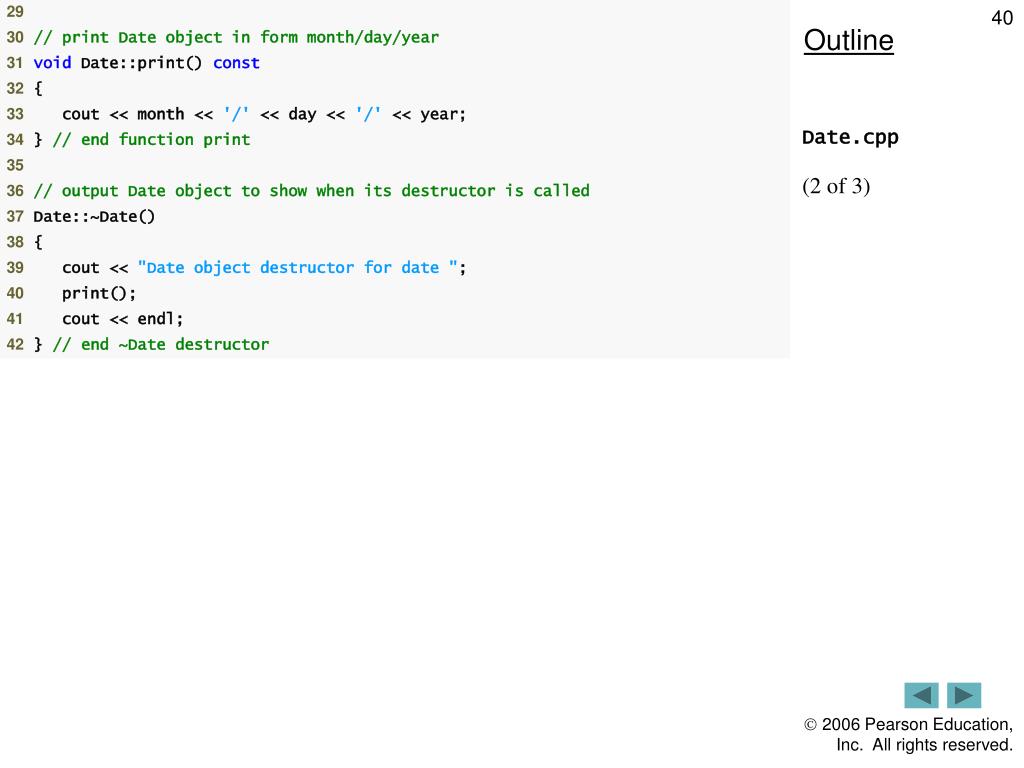1024x768 pixels.
Task: Click the opening brace on line 38
Action: [38, 242]
